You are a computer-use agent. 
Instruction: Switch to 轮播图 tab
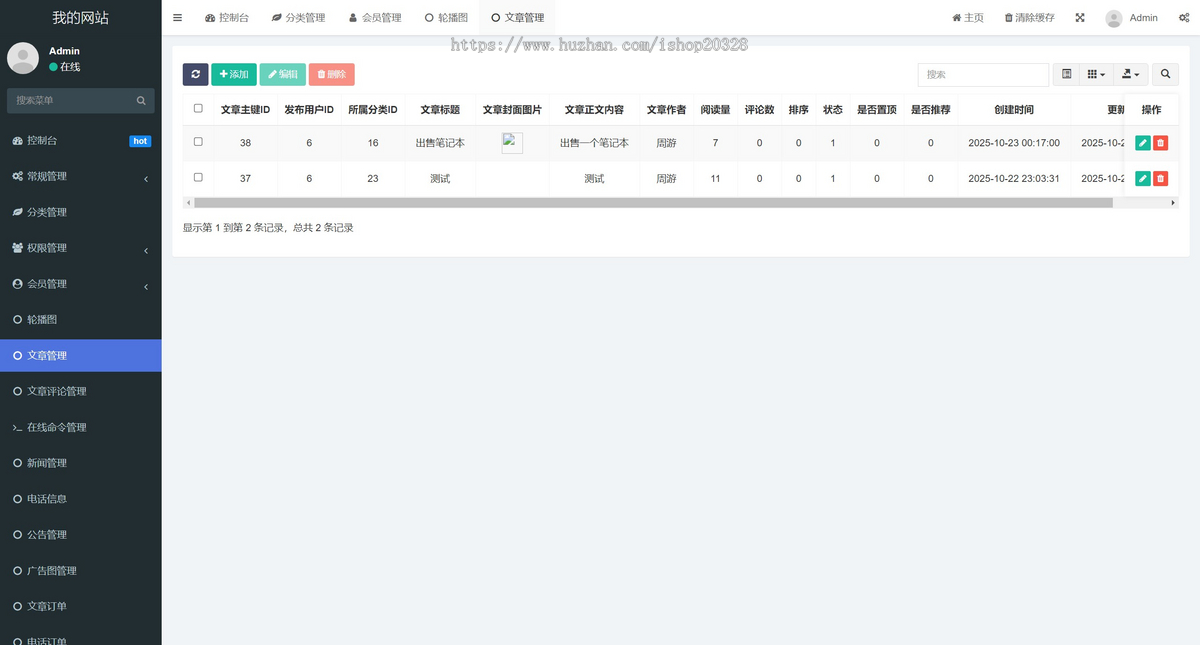click(446, 18)
